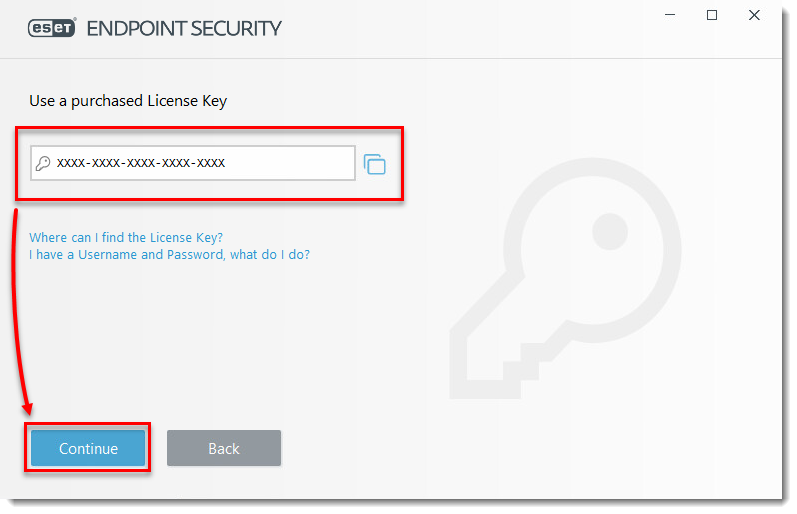The image size is (797, 514).
Task: Click the "Use a purchased License Key" heading
Action: coord(128,101)
